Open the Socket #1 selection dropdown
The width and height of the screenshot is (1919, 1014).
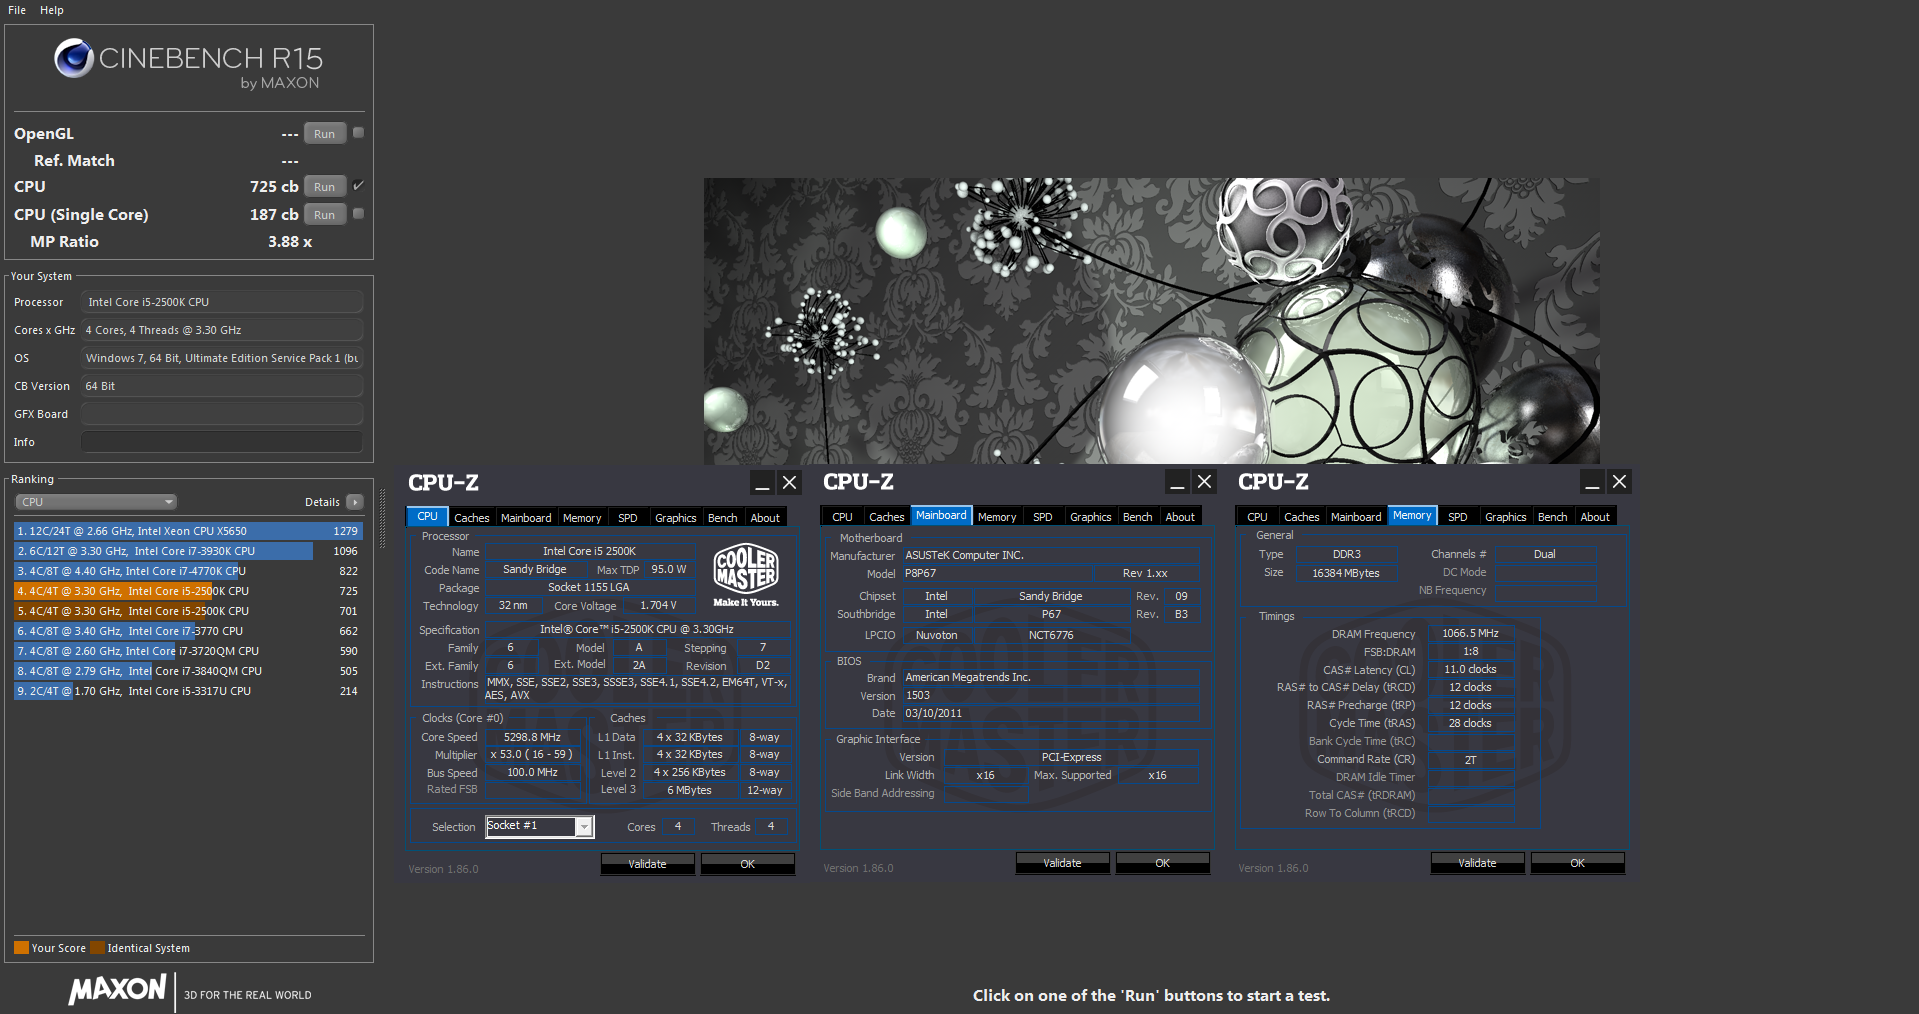540,826
